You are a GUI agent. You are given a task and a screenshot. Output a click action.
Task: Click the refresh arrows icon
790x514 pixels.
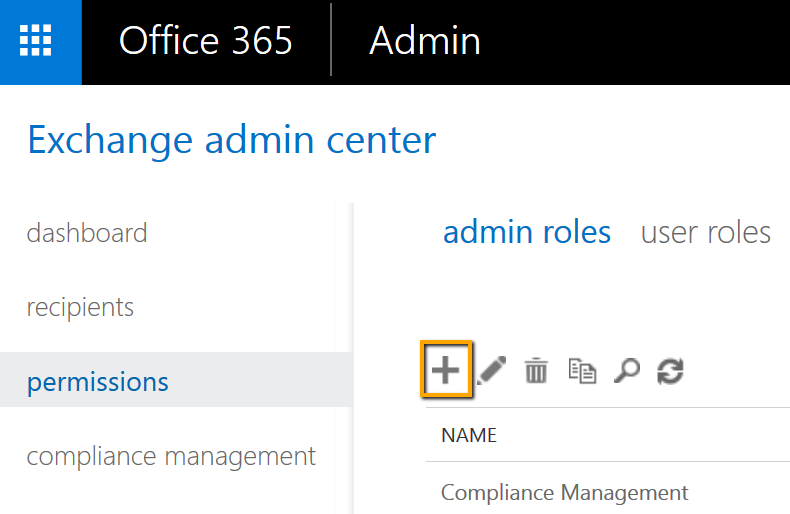pyautogui.click(x=671, y=371)
